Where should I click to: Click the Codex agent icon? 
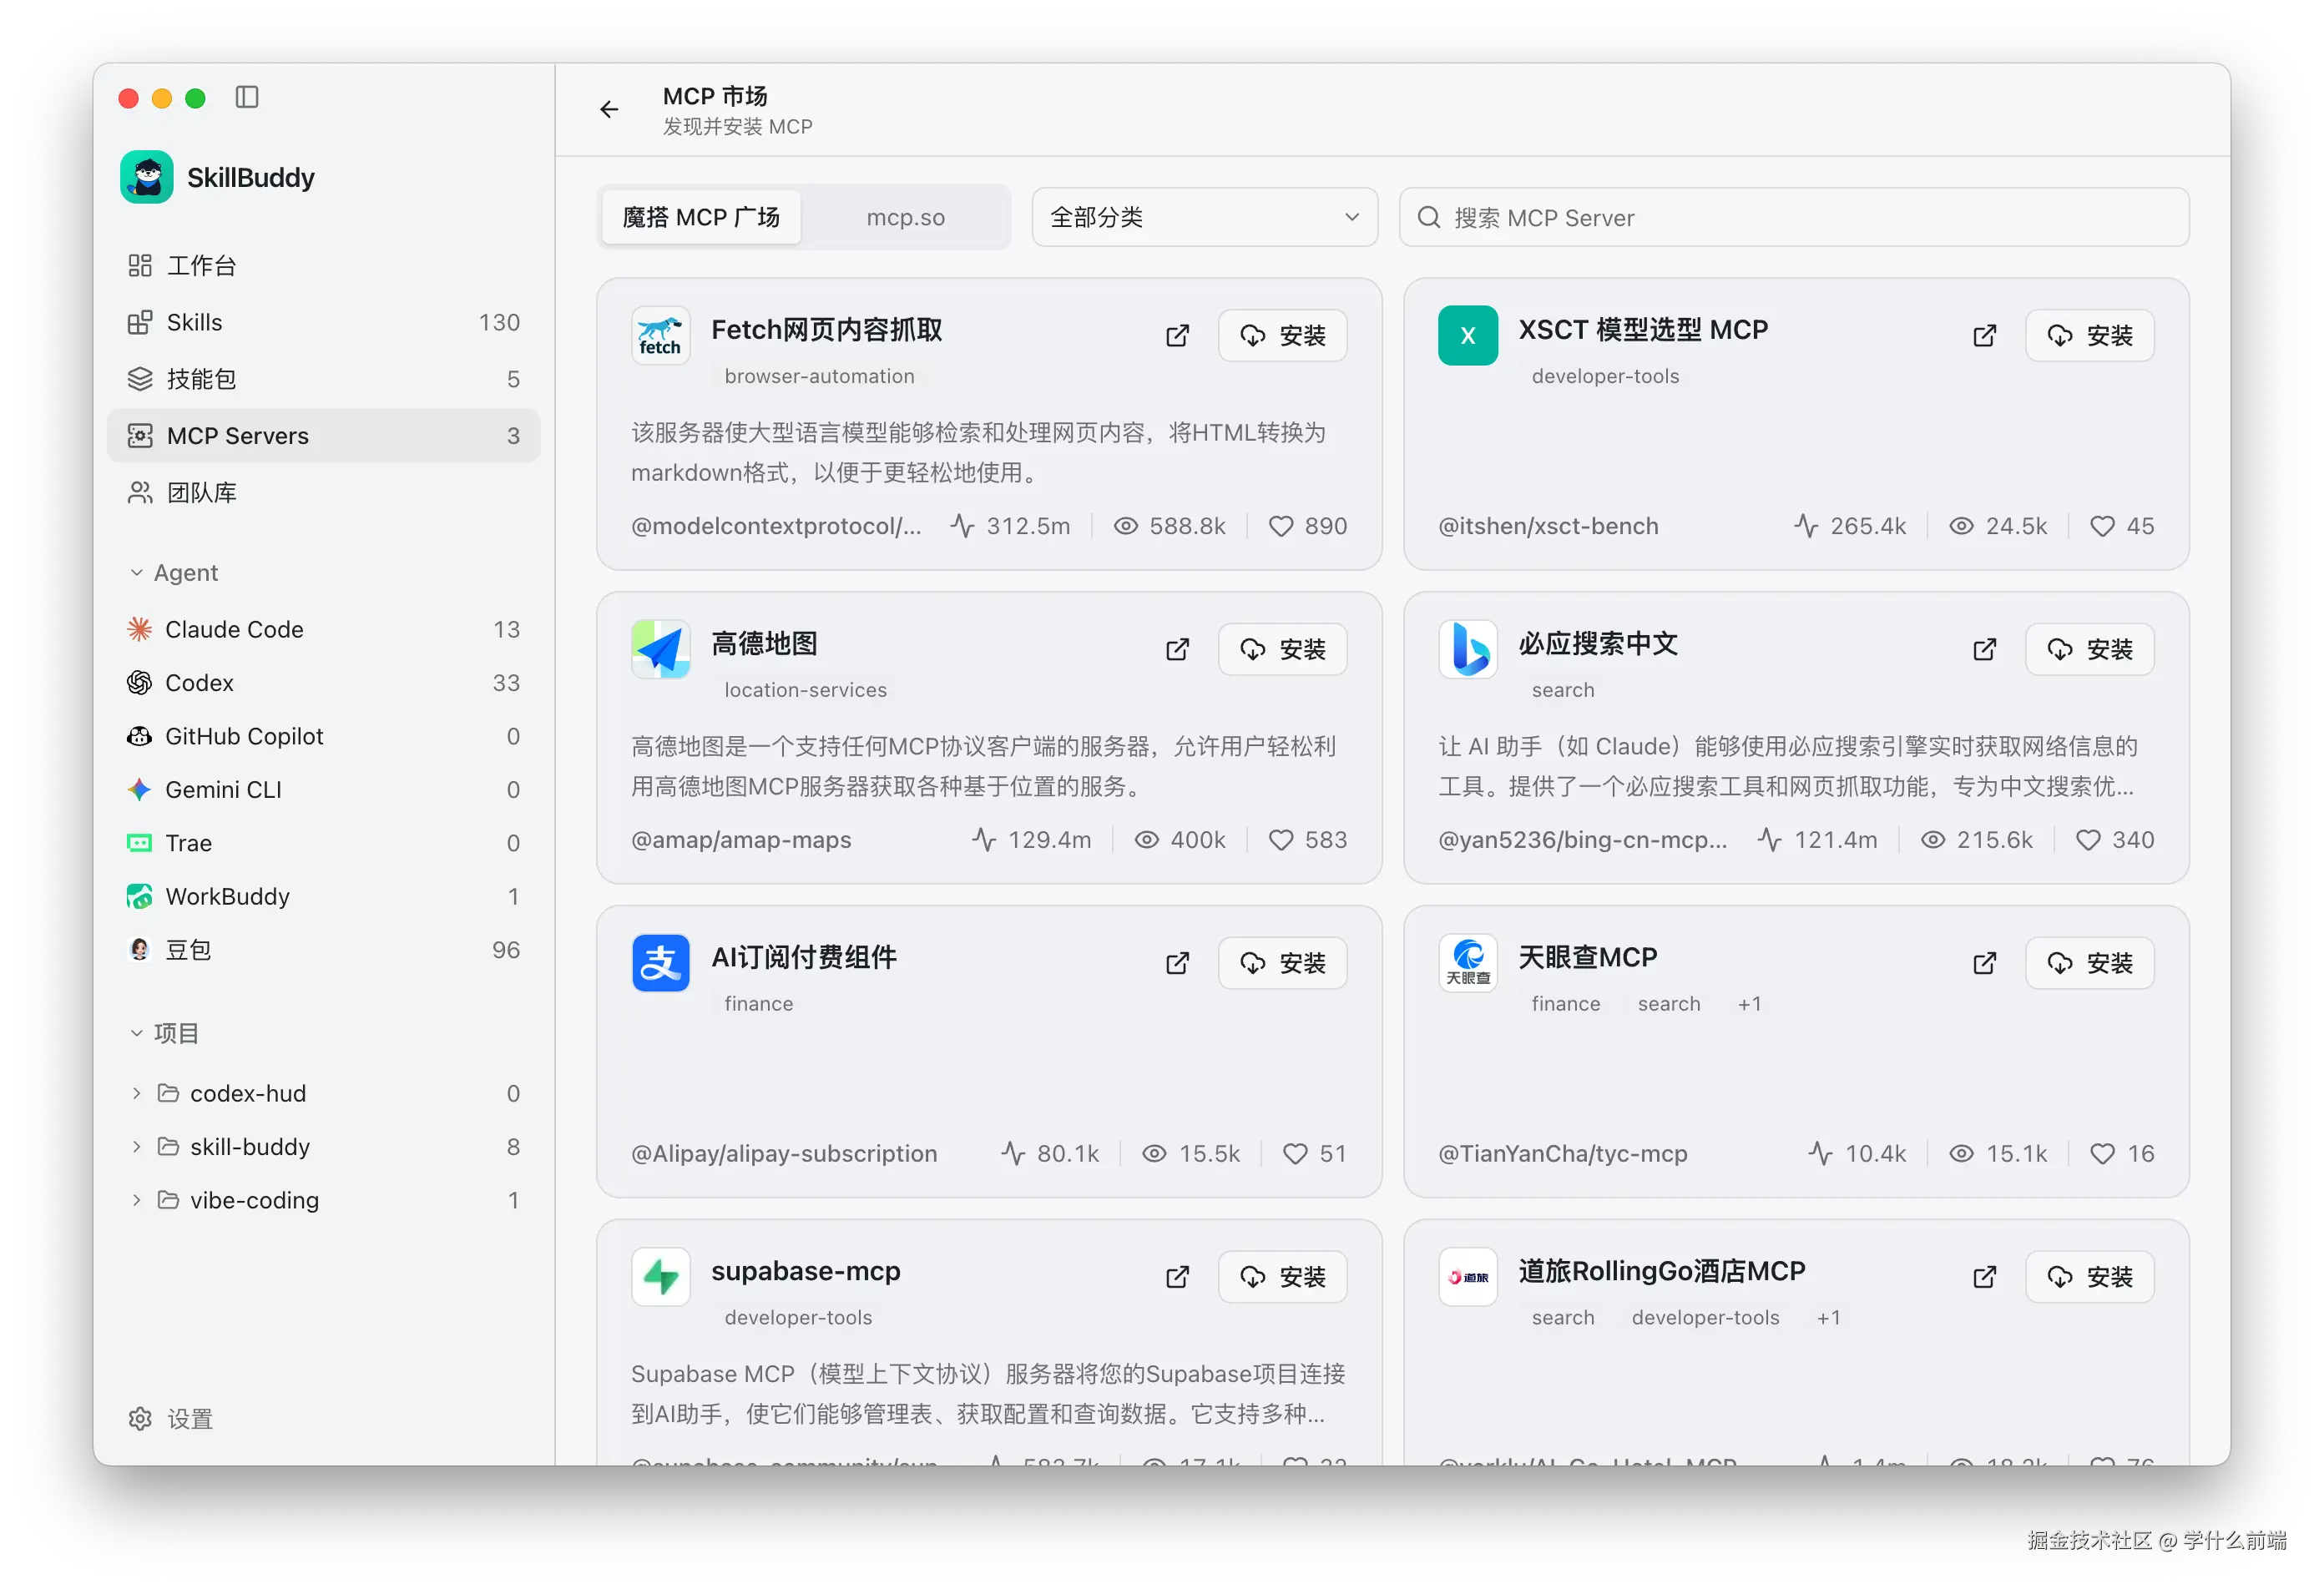(x=140, y=683)
